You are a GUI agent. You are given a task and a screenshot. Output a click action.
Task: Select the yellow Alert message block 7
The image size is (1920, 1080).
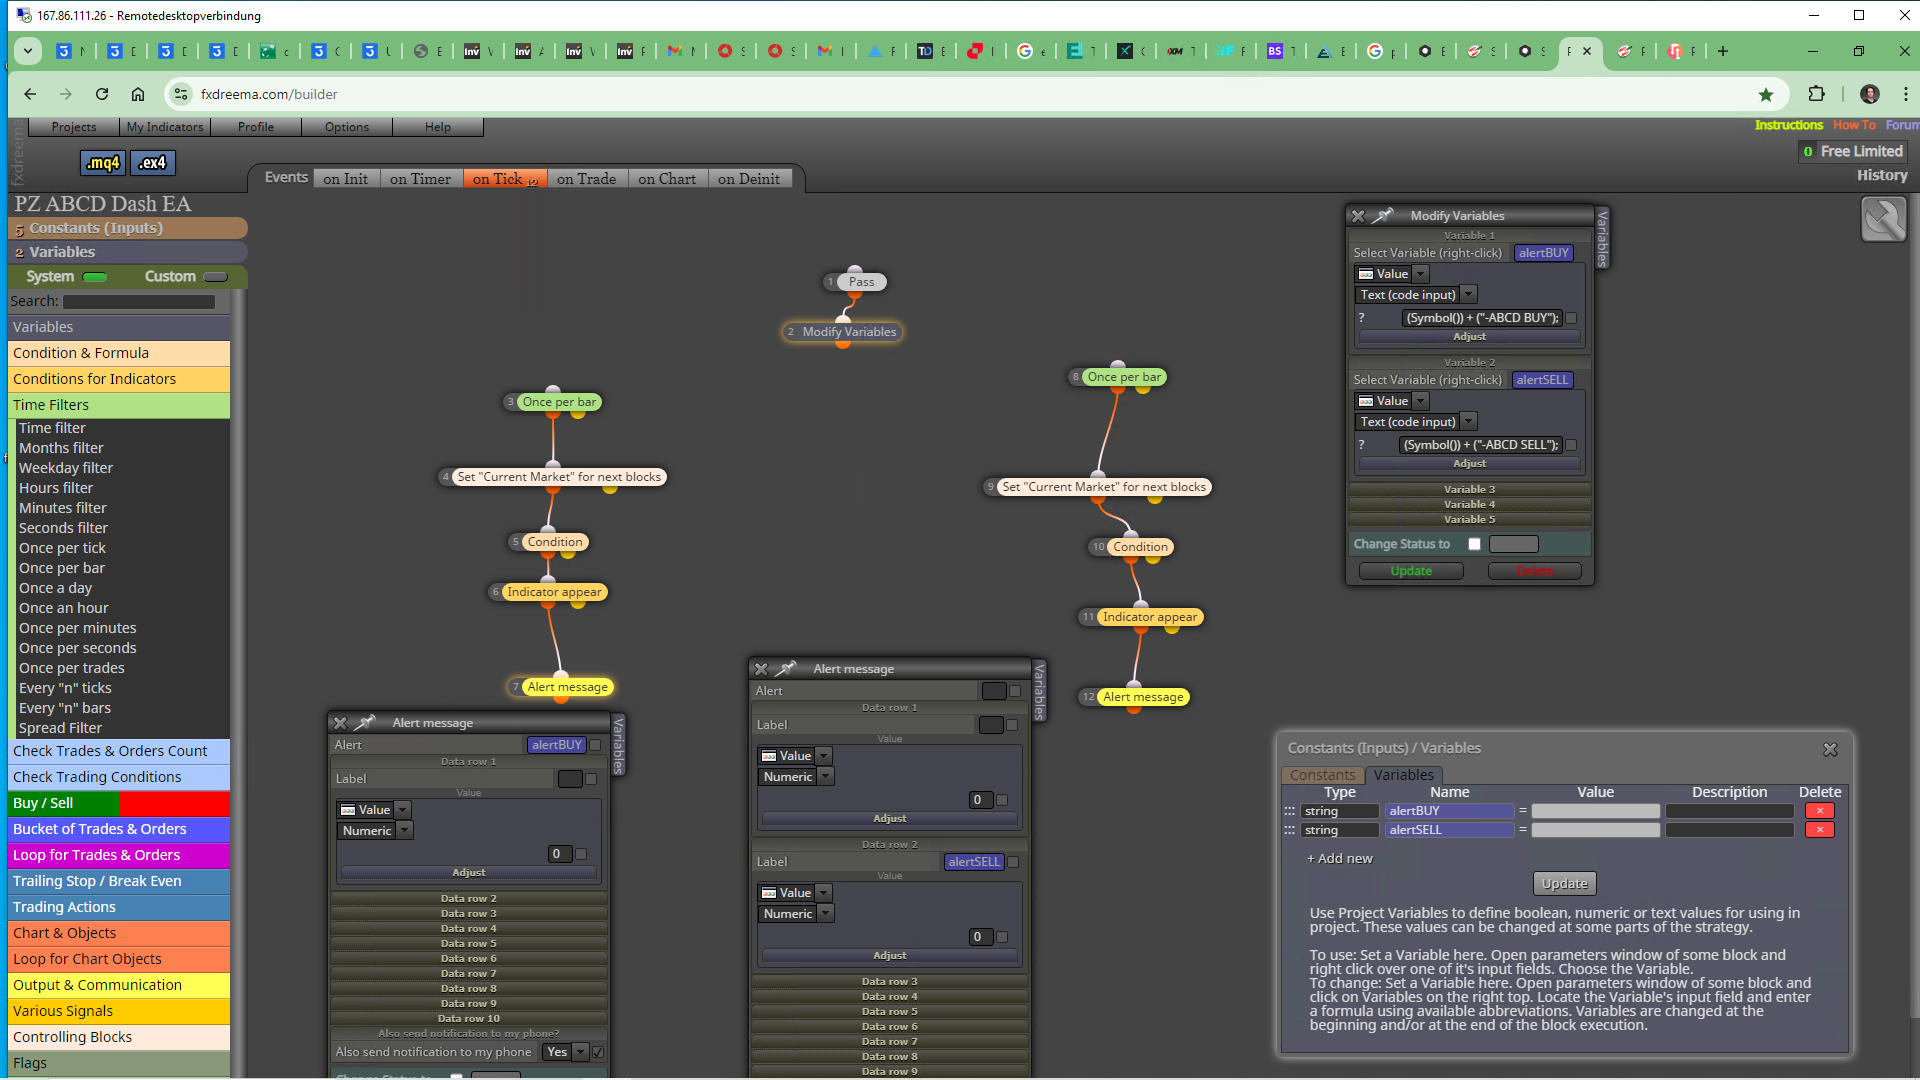tap(567, 687)
